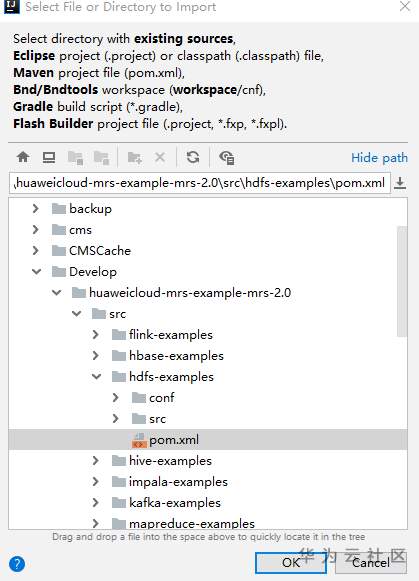The height and width of the screenshot is (581, 419).
Task: Create a New Folder via toolbar icon
Action: pos(134,157)
